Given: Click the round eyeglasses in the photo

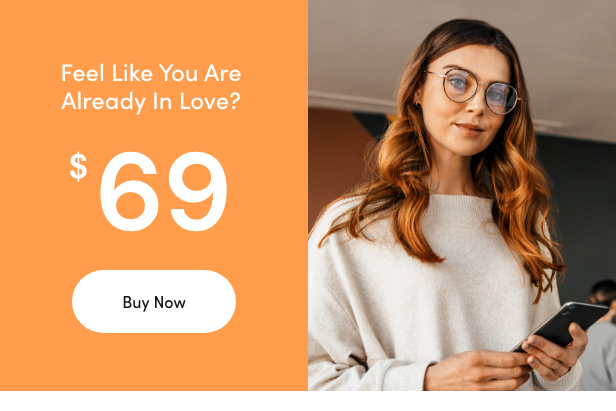Looking at the screenshot, I should point(475,91).
